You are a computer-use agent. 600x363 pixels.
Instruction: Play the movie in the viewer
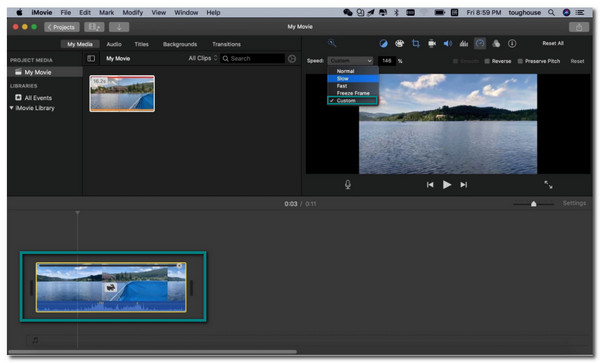click(447, 185)
